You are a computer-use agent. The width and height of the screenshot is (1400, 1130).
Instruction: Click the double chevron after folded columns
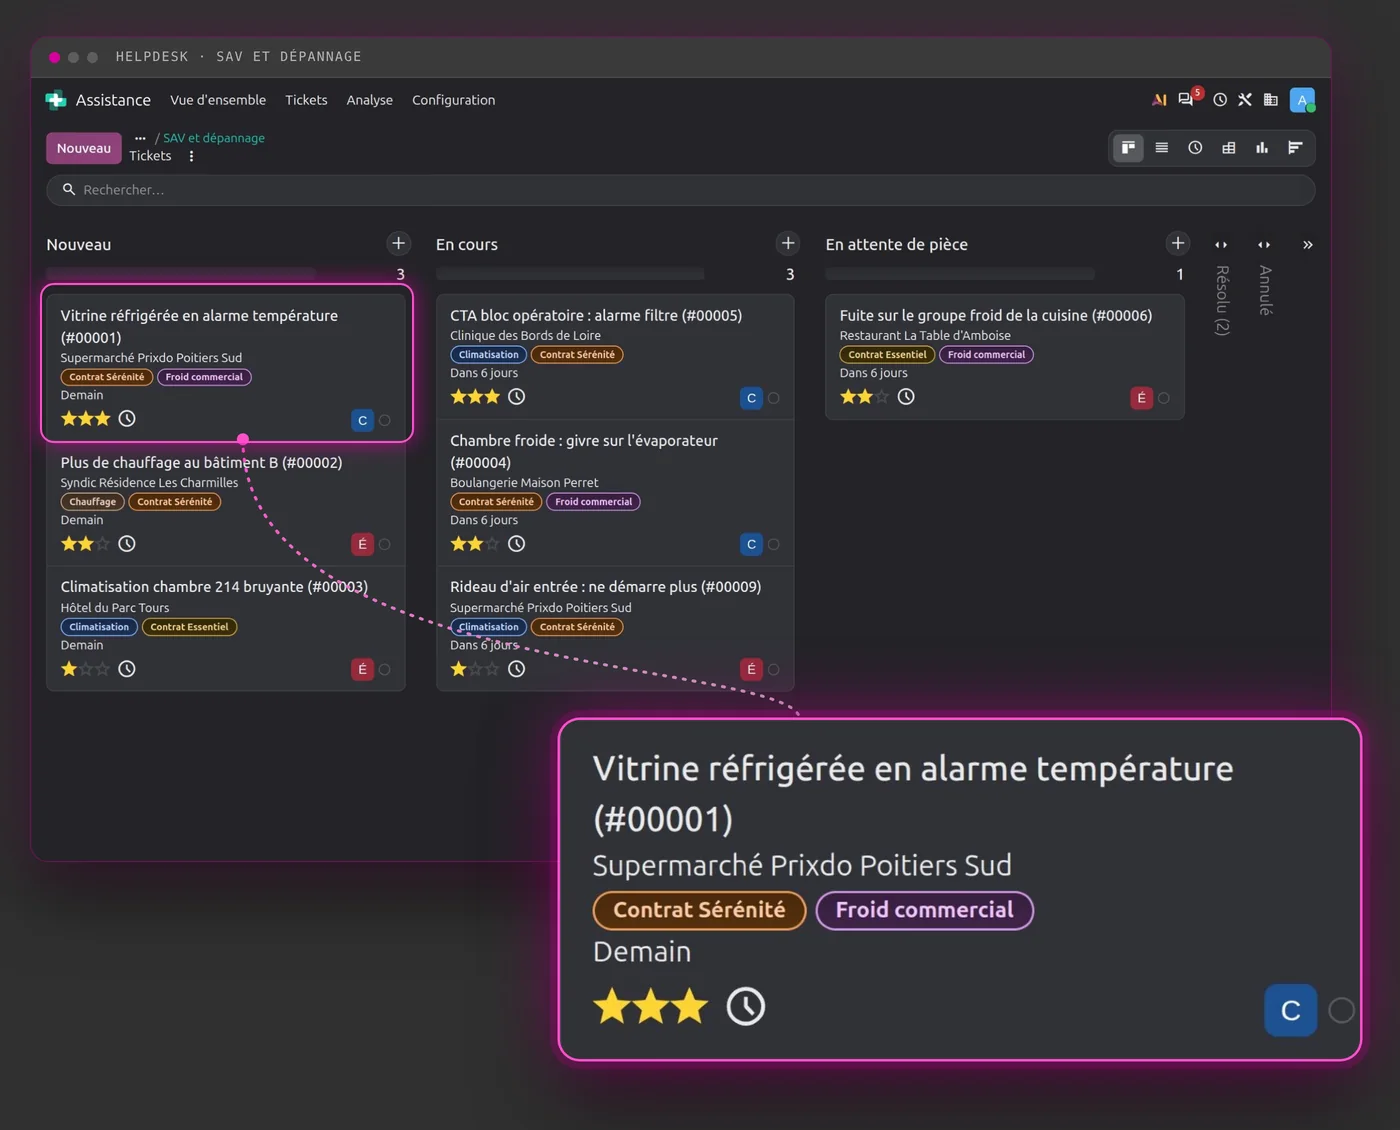(1307, 245)
